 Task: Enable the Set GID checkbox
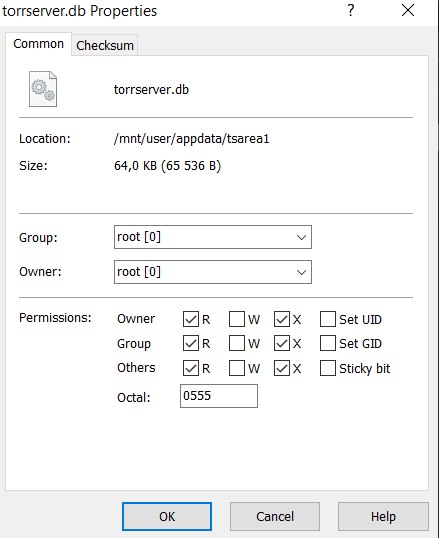tap(328, 343)
